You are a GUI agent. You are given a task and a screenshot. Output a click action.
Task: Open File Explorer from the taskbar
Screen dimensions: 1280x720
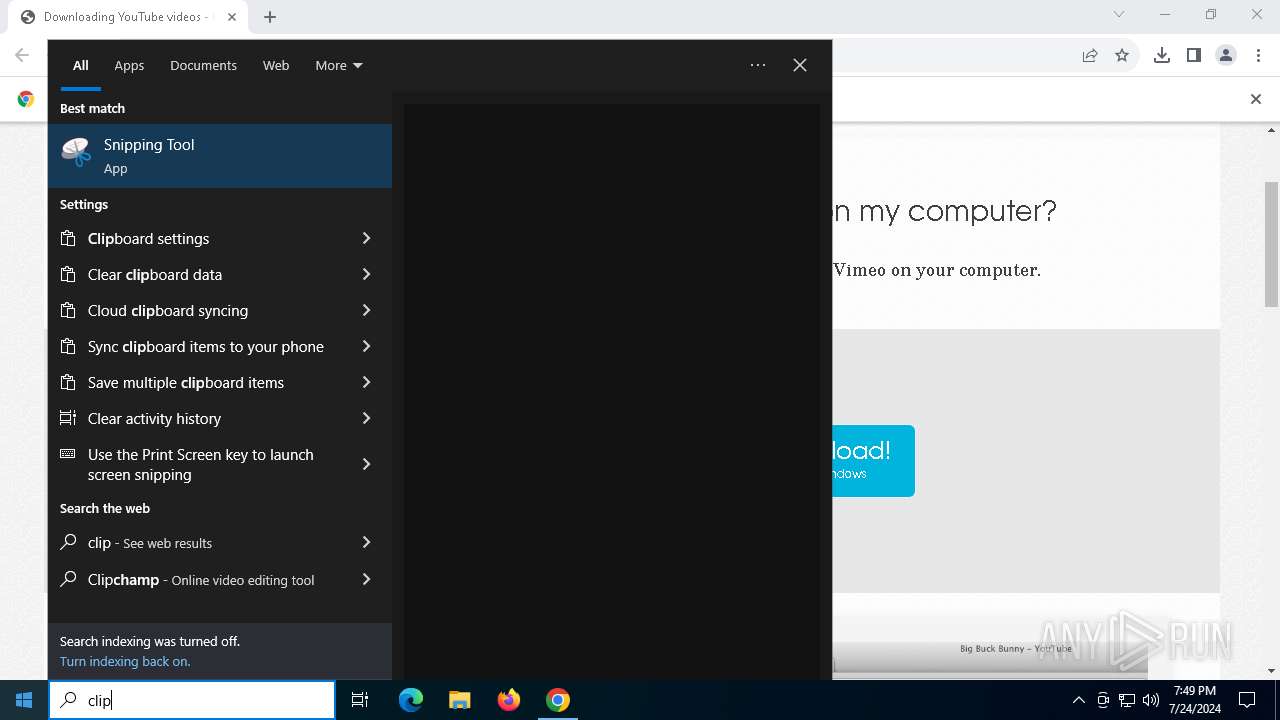coord(460,700)
